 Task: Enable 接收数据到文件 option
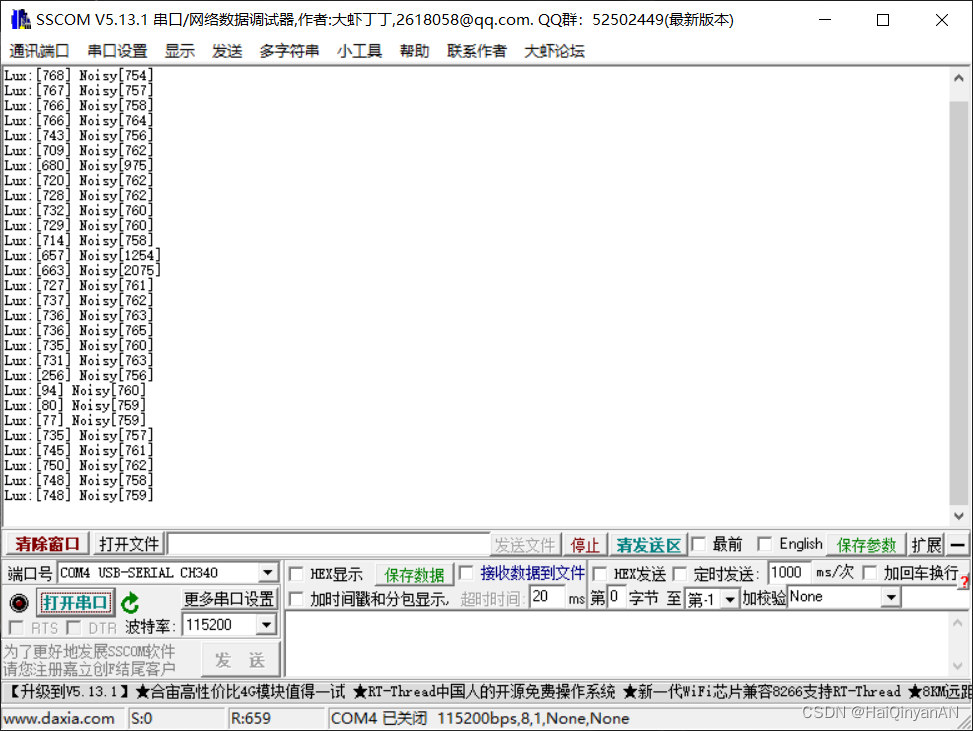(465, 573)
